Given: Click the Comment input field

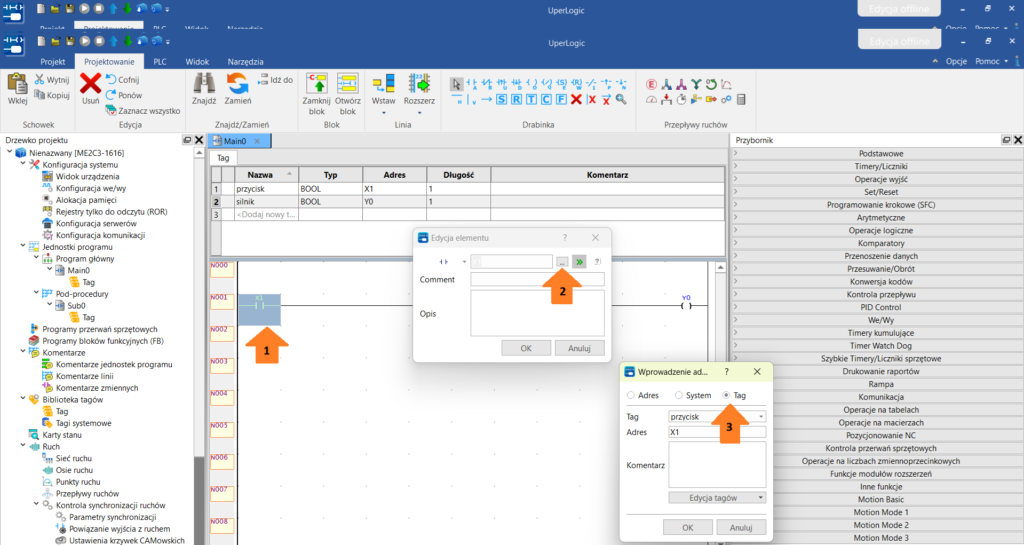Looking at the screenshot, I should click(537, 279).
